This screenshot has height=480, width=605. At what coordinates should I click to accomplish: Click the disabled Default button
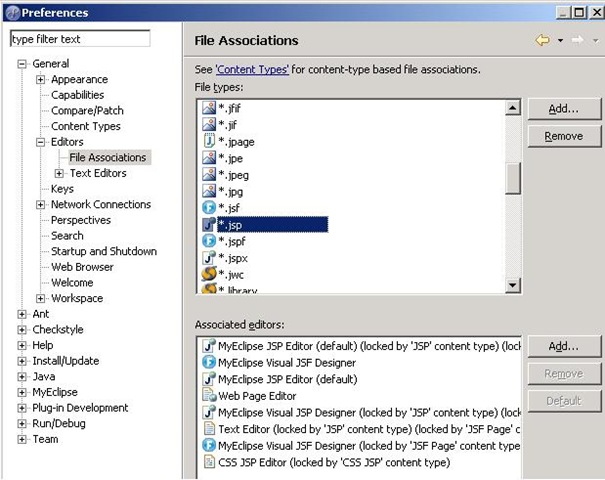click(x=564, y=401)
